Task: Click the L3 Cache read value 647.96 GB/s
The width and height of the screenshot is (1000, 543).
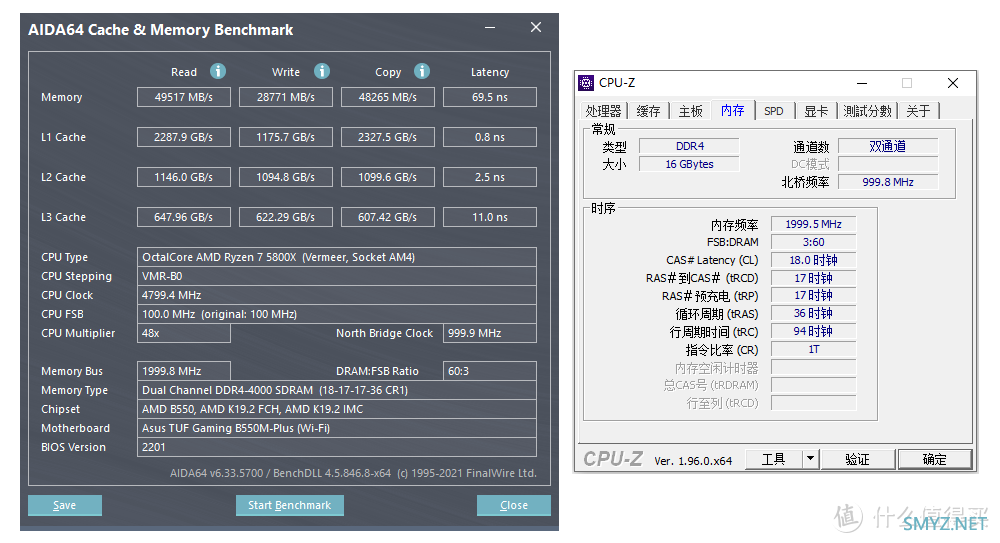Action: pos(184,217)
